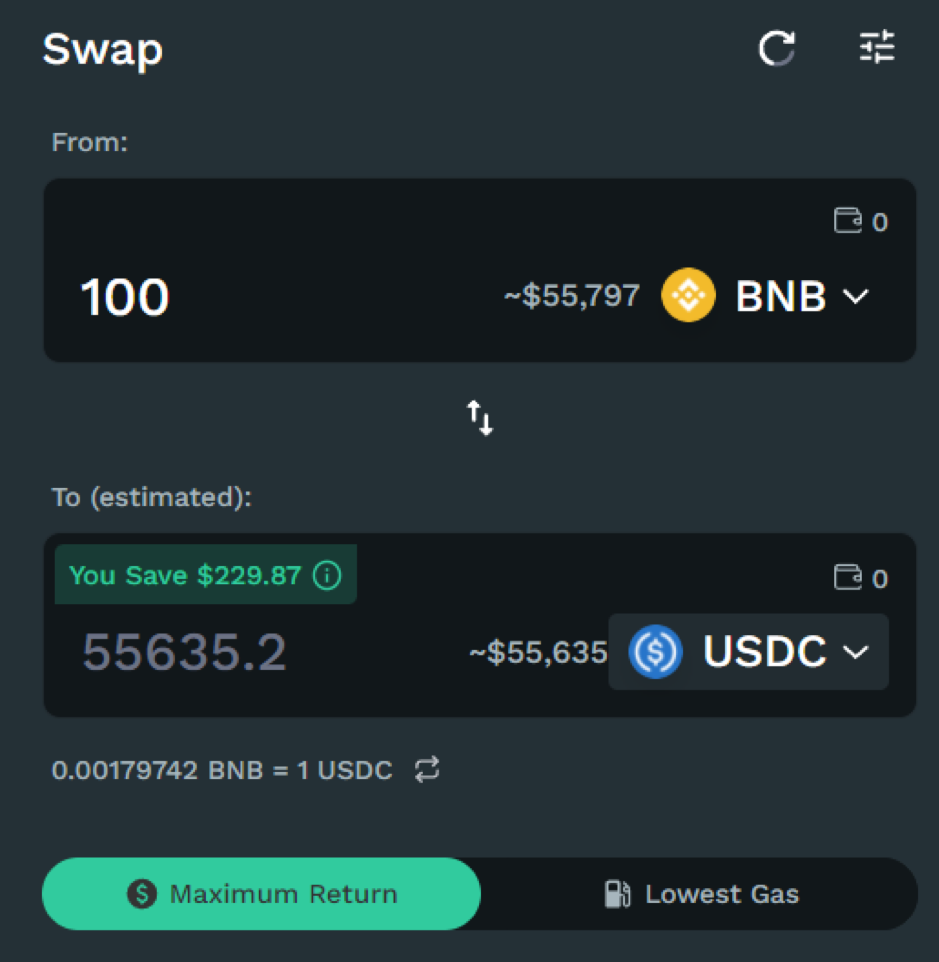This screenshot has width=939, height=962.
Task: Click the wallet balance icon in To box
Action: tap(847, 577)
